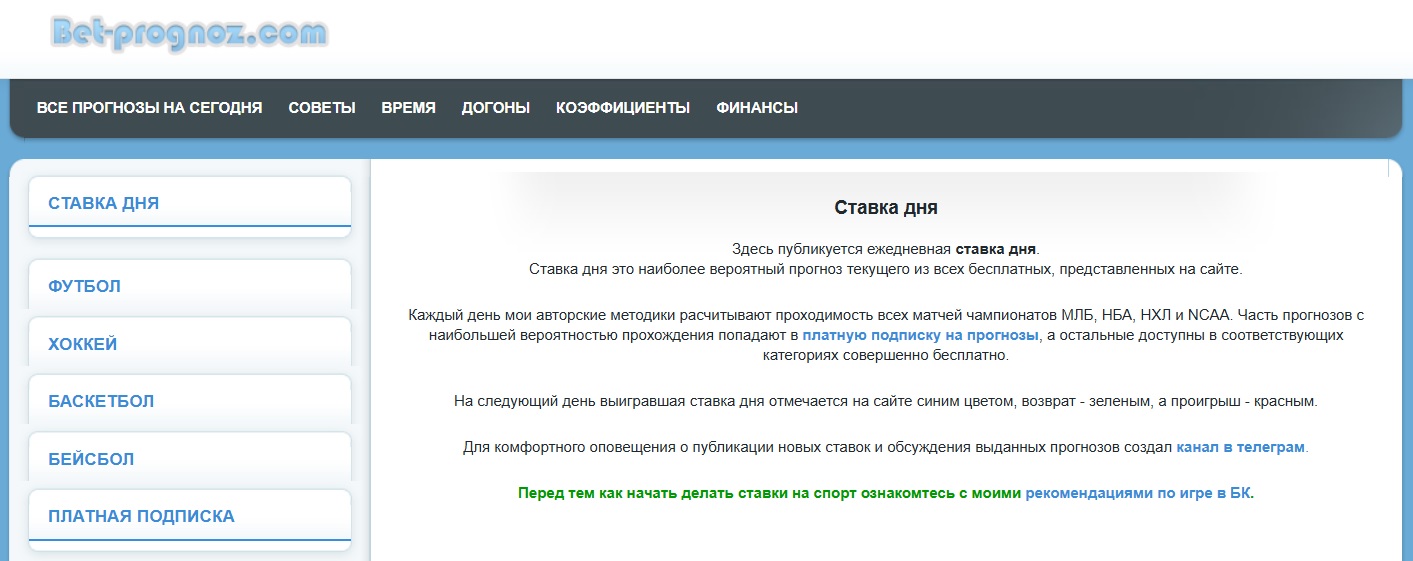Open the ДОГОНЫ section

pos(496,108)
